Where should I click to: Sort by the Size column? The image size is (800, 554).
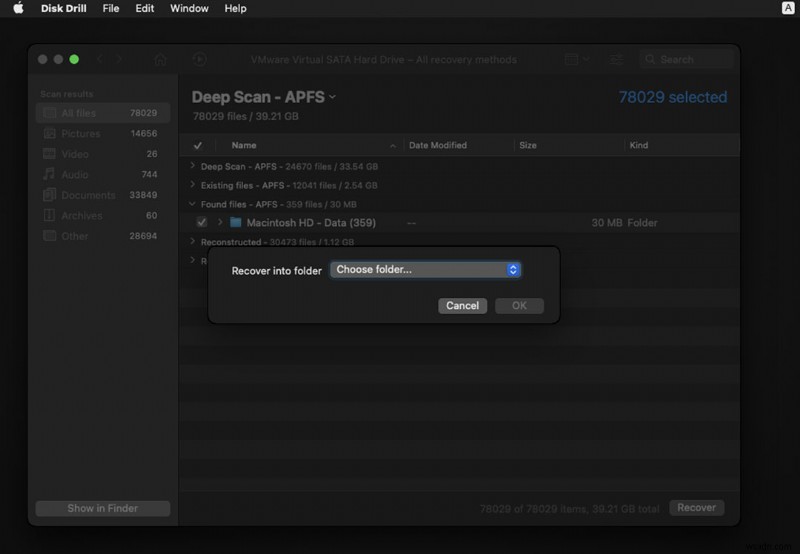point(528,145)
